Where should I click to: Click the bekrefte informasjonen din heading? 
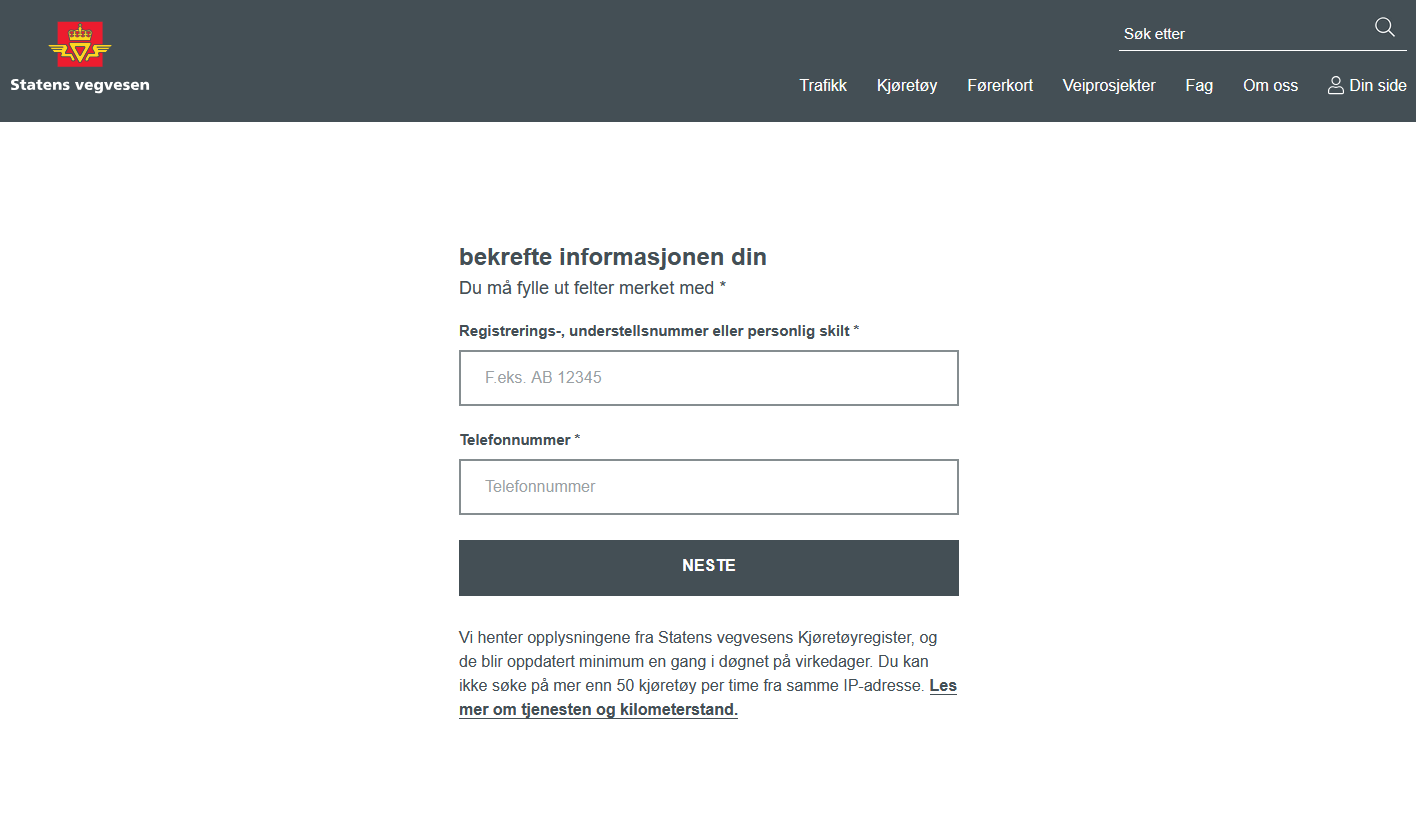point(612,257)
